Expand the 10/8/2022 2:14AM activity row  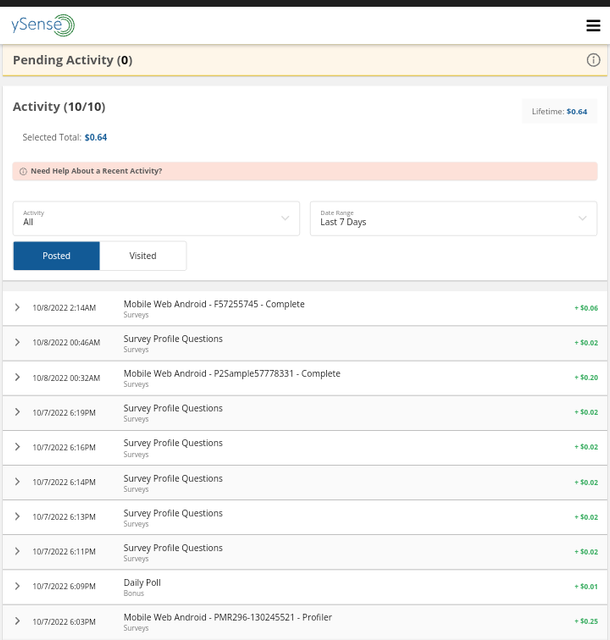click(x=18, y=308)
